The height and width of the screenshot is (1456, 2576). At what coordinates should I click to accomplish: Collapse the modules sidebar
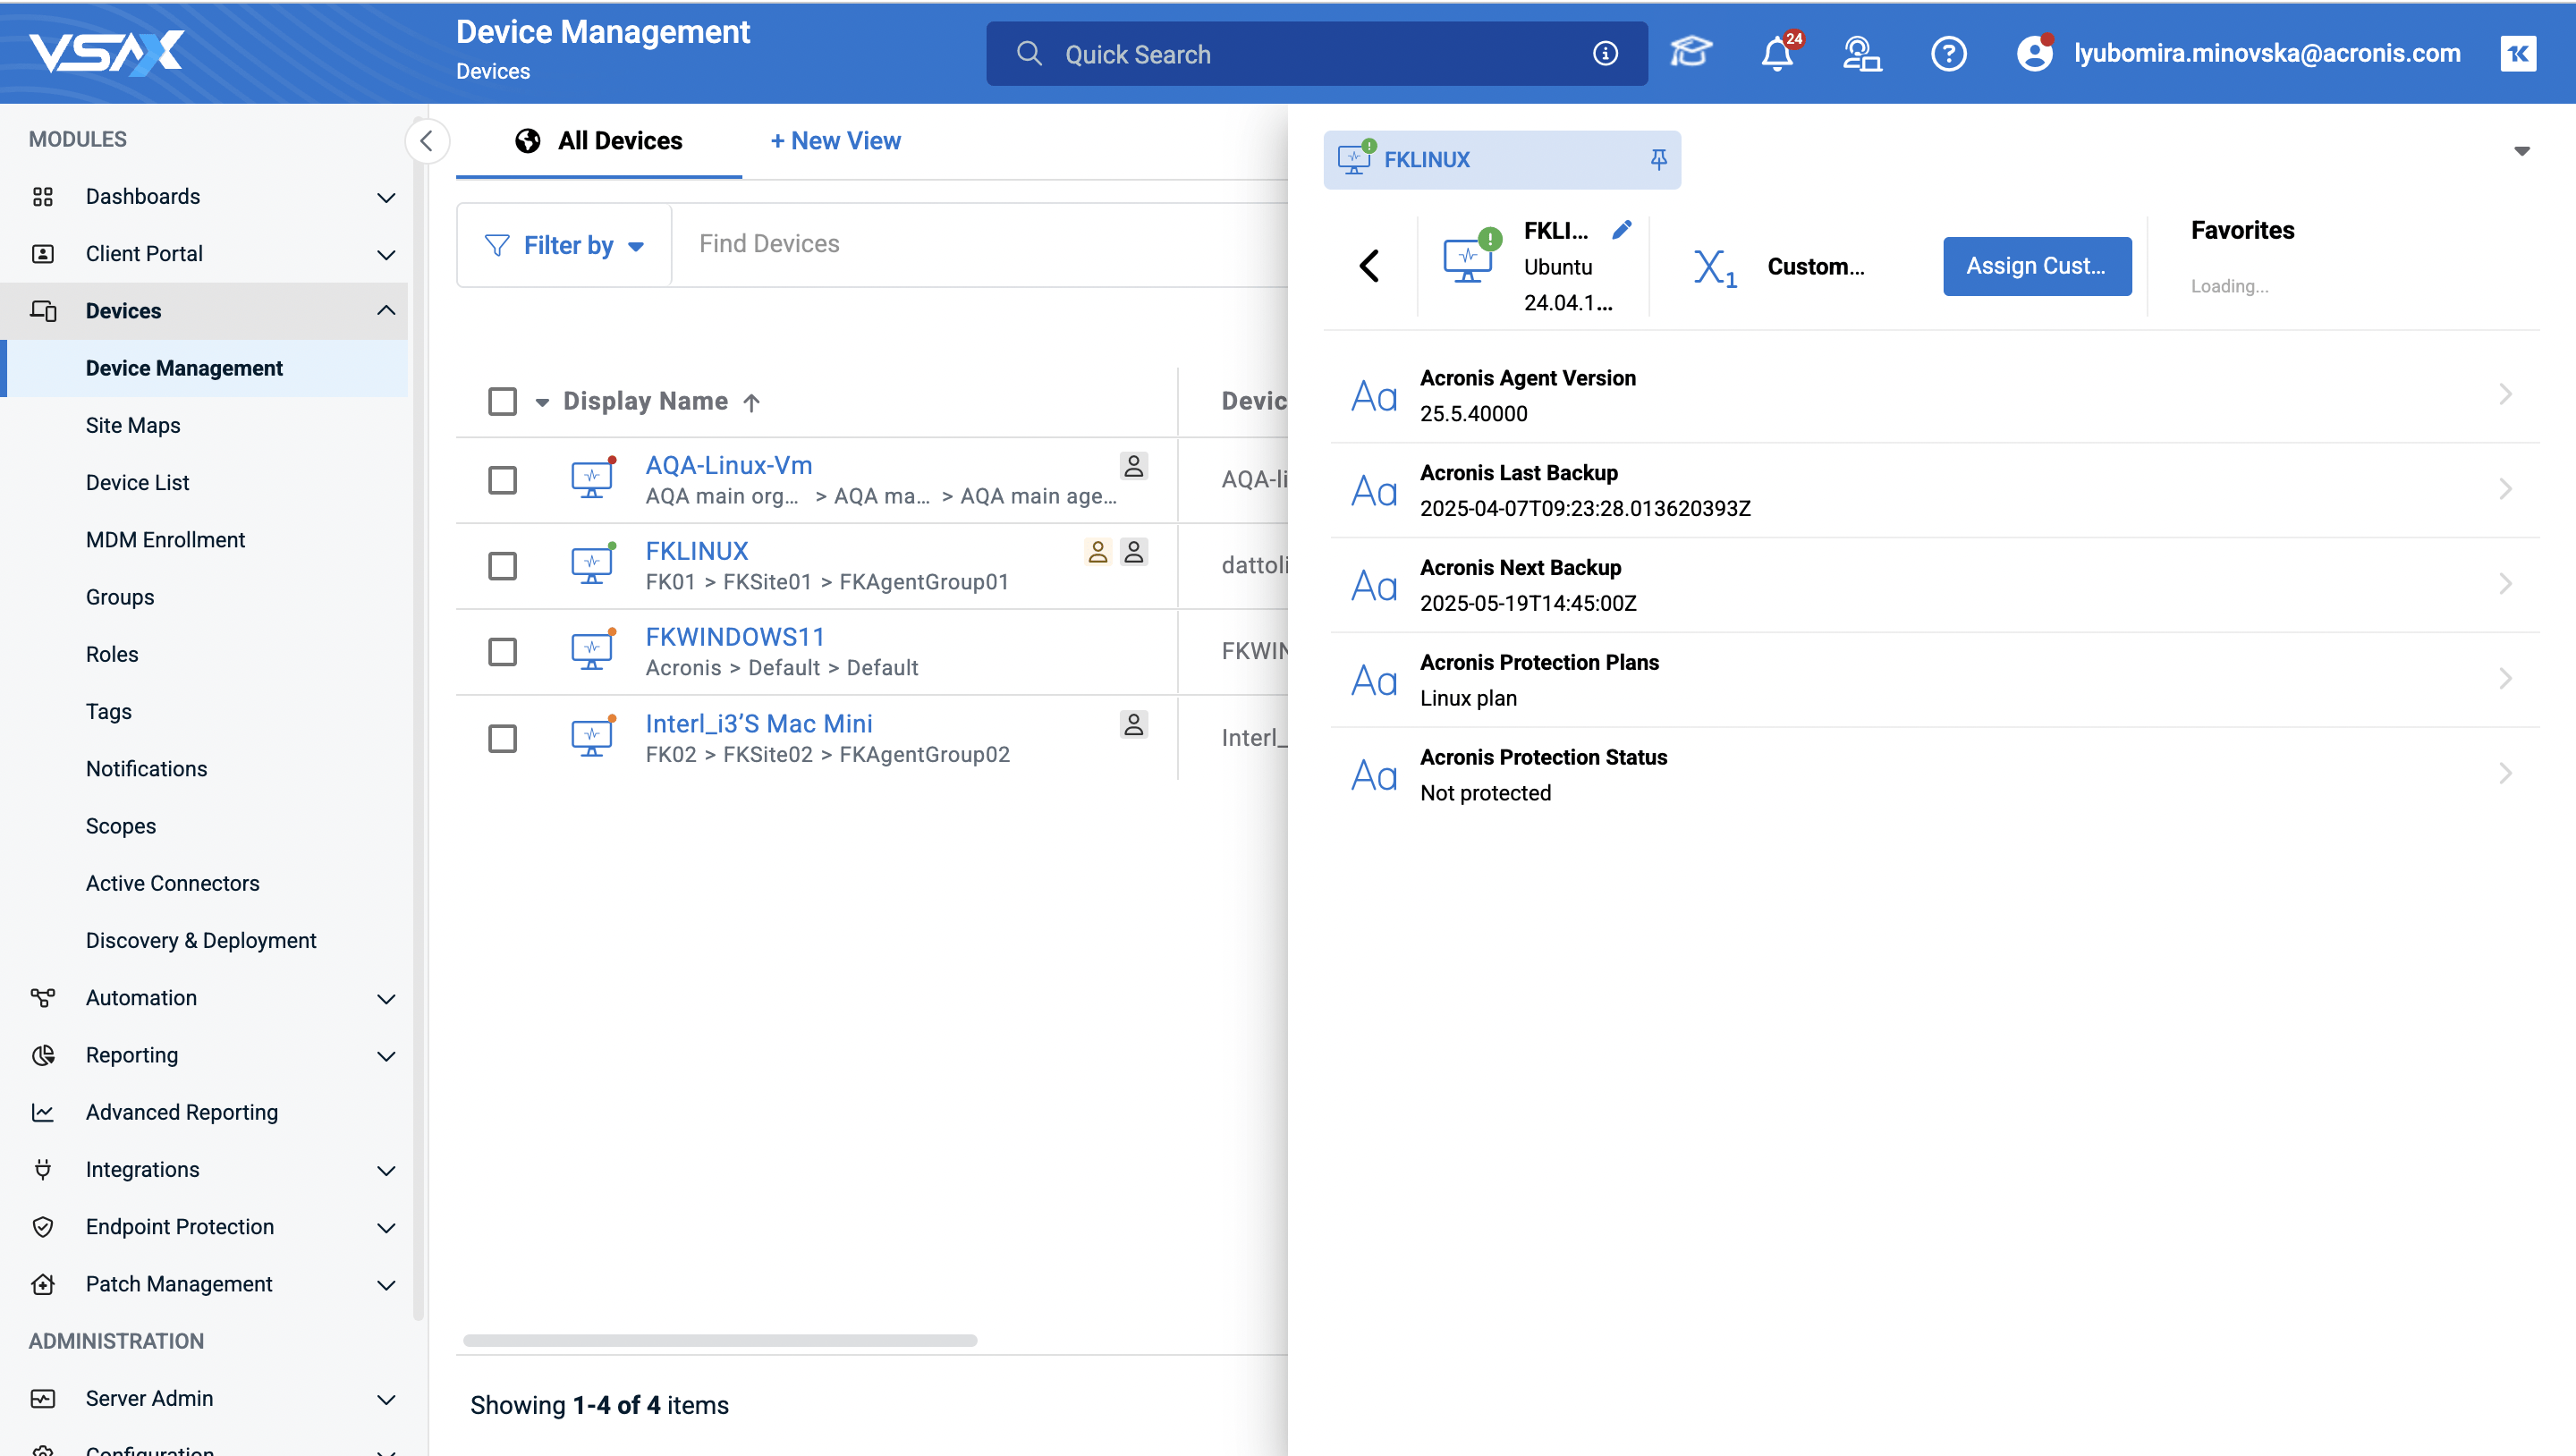pyautogui.click(x=427, y=140)
